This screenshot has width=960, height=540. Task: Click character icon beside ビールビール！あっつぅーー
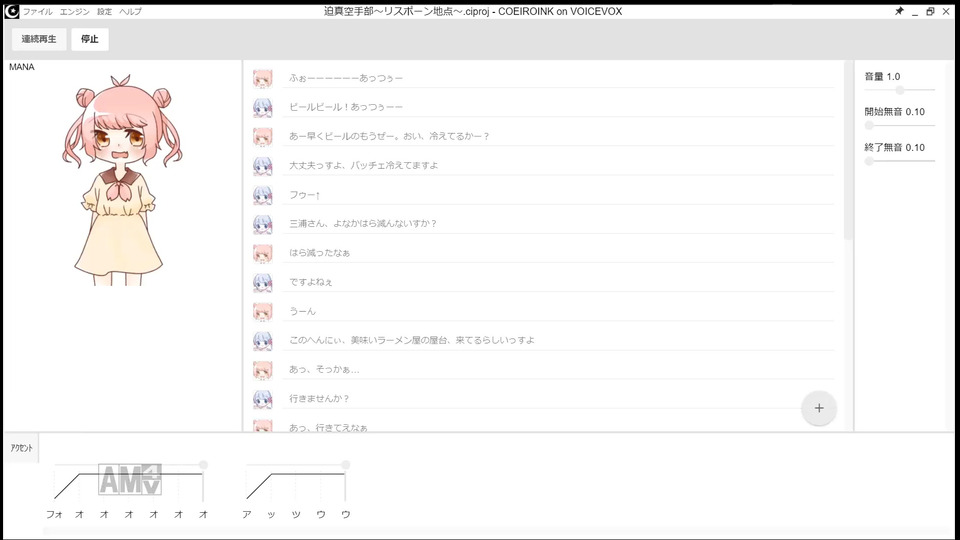(263, 108)
